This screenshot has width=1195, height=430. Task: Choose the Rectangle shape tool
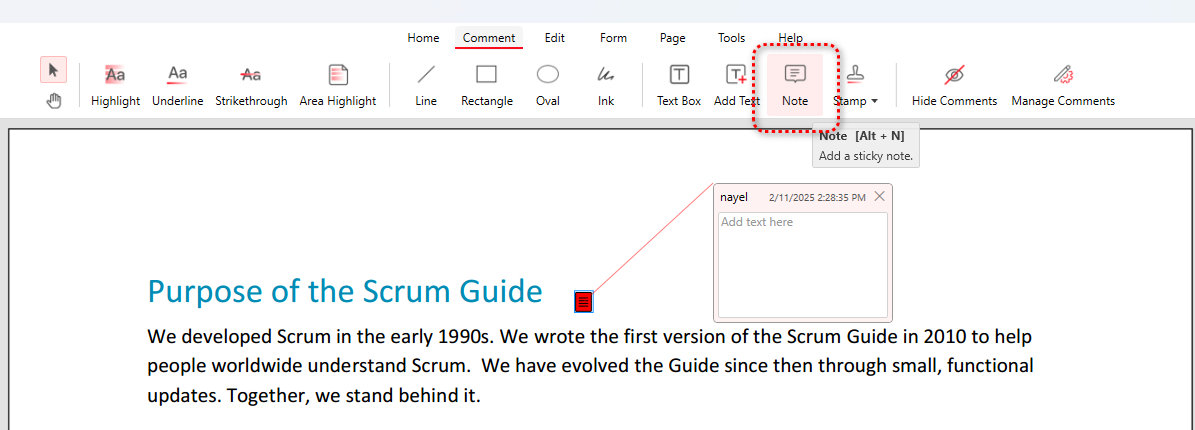(486, 84)
